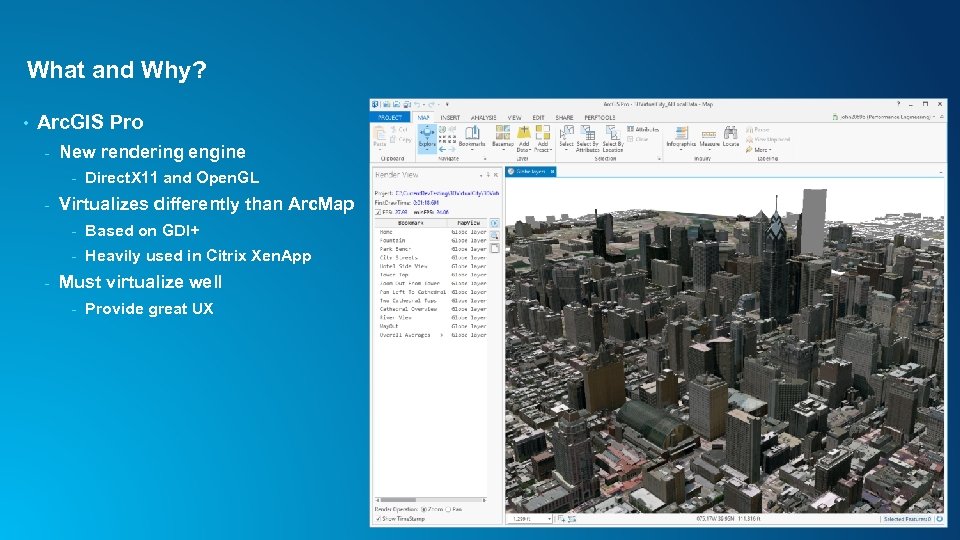Select the Park Bench bookmark row
960x540 pixels.
tap(431, 249)
